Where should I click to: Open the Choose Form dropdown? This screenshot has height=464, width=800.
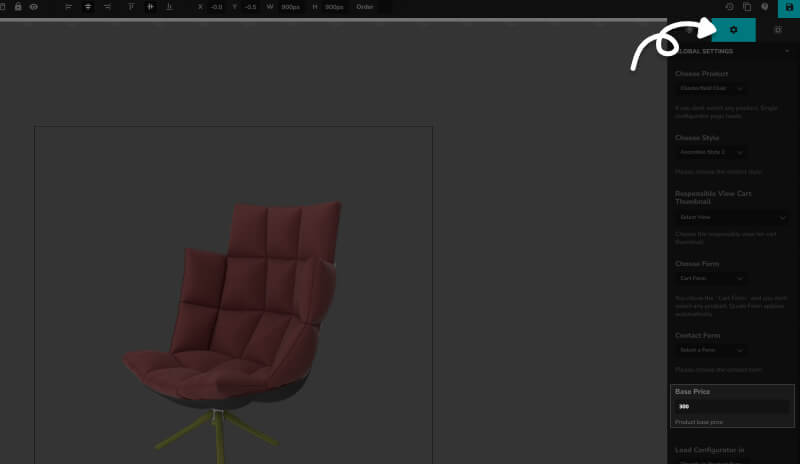coord(711,278)
